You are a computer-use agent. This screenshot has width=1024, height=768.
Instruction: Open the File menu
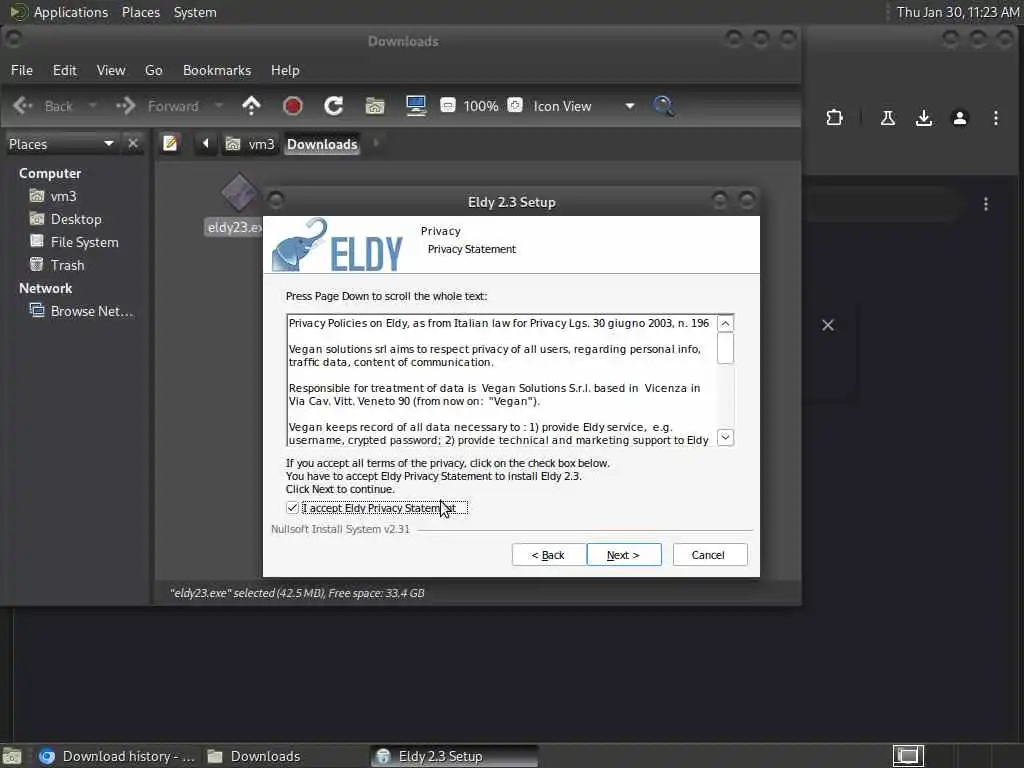22,70
